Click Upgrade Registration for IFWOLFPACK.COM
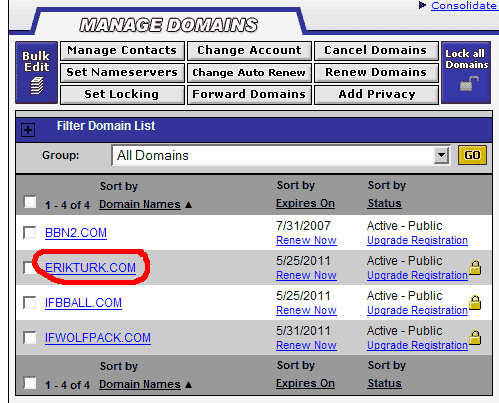 [x=417, y=345]
